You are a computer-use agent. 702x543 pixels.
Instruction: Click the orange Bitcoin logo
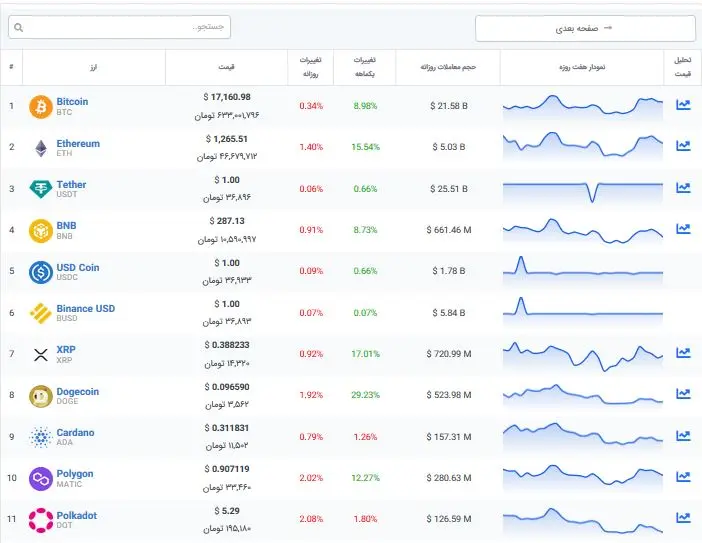[x=41, y=107]
